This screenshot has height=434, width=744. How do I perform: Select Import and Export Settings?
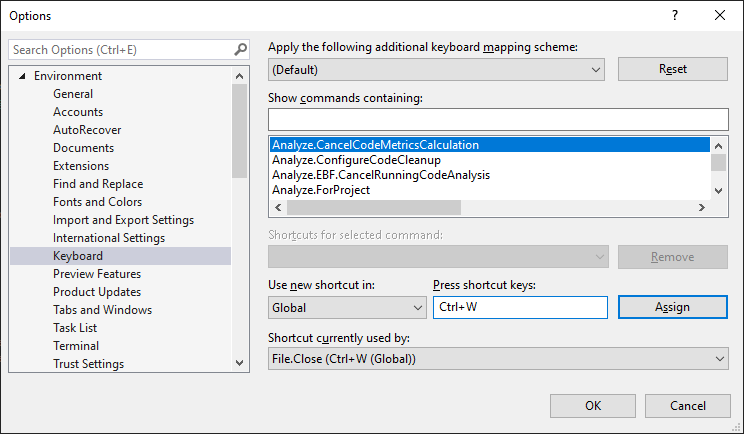pos(123,220)
